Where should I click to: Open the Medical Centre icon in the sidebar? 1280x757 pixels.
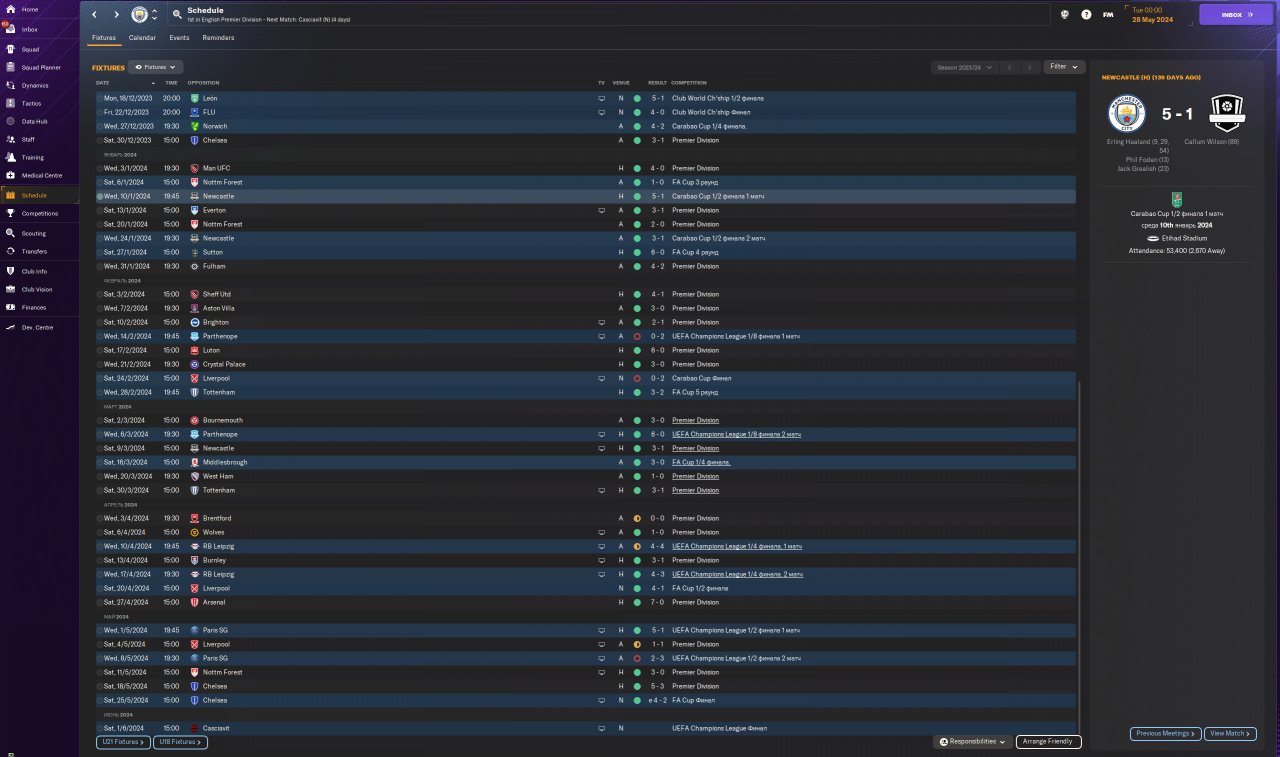pyautogui.click(x=11, y=175)
